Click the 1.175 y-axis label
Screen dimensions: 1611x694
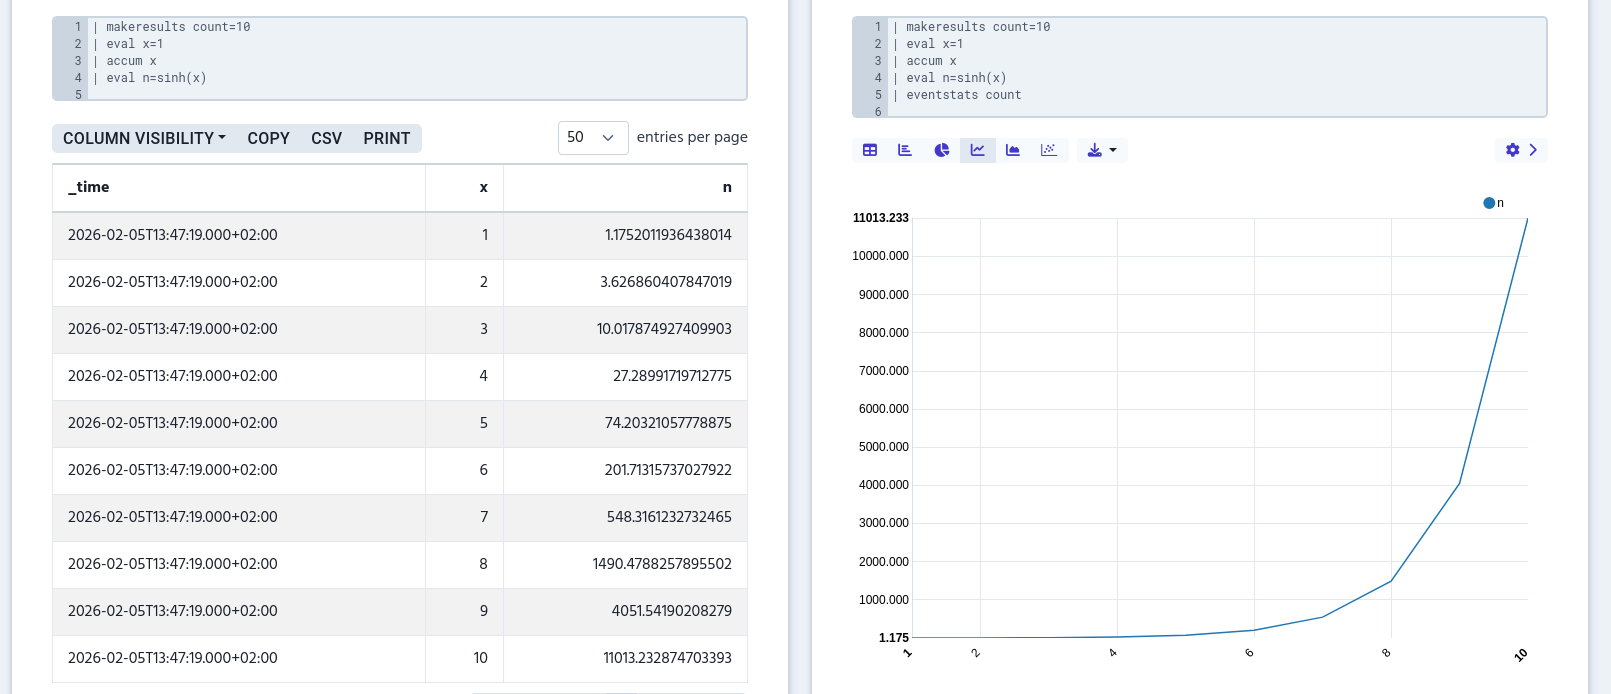click(894, 638)
